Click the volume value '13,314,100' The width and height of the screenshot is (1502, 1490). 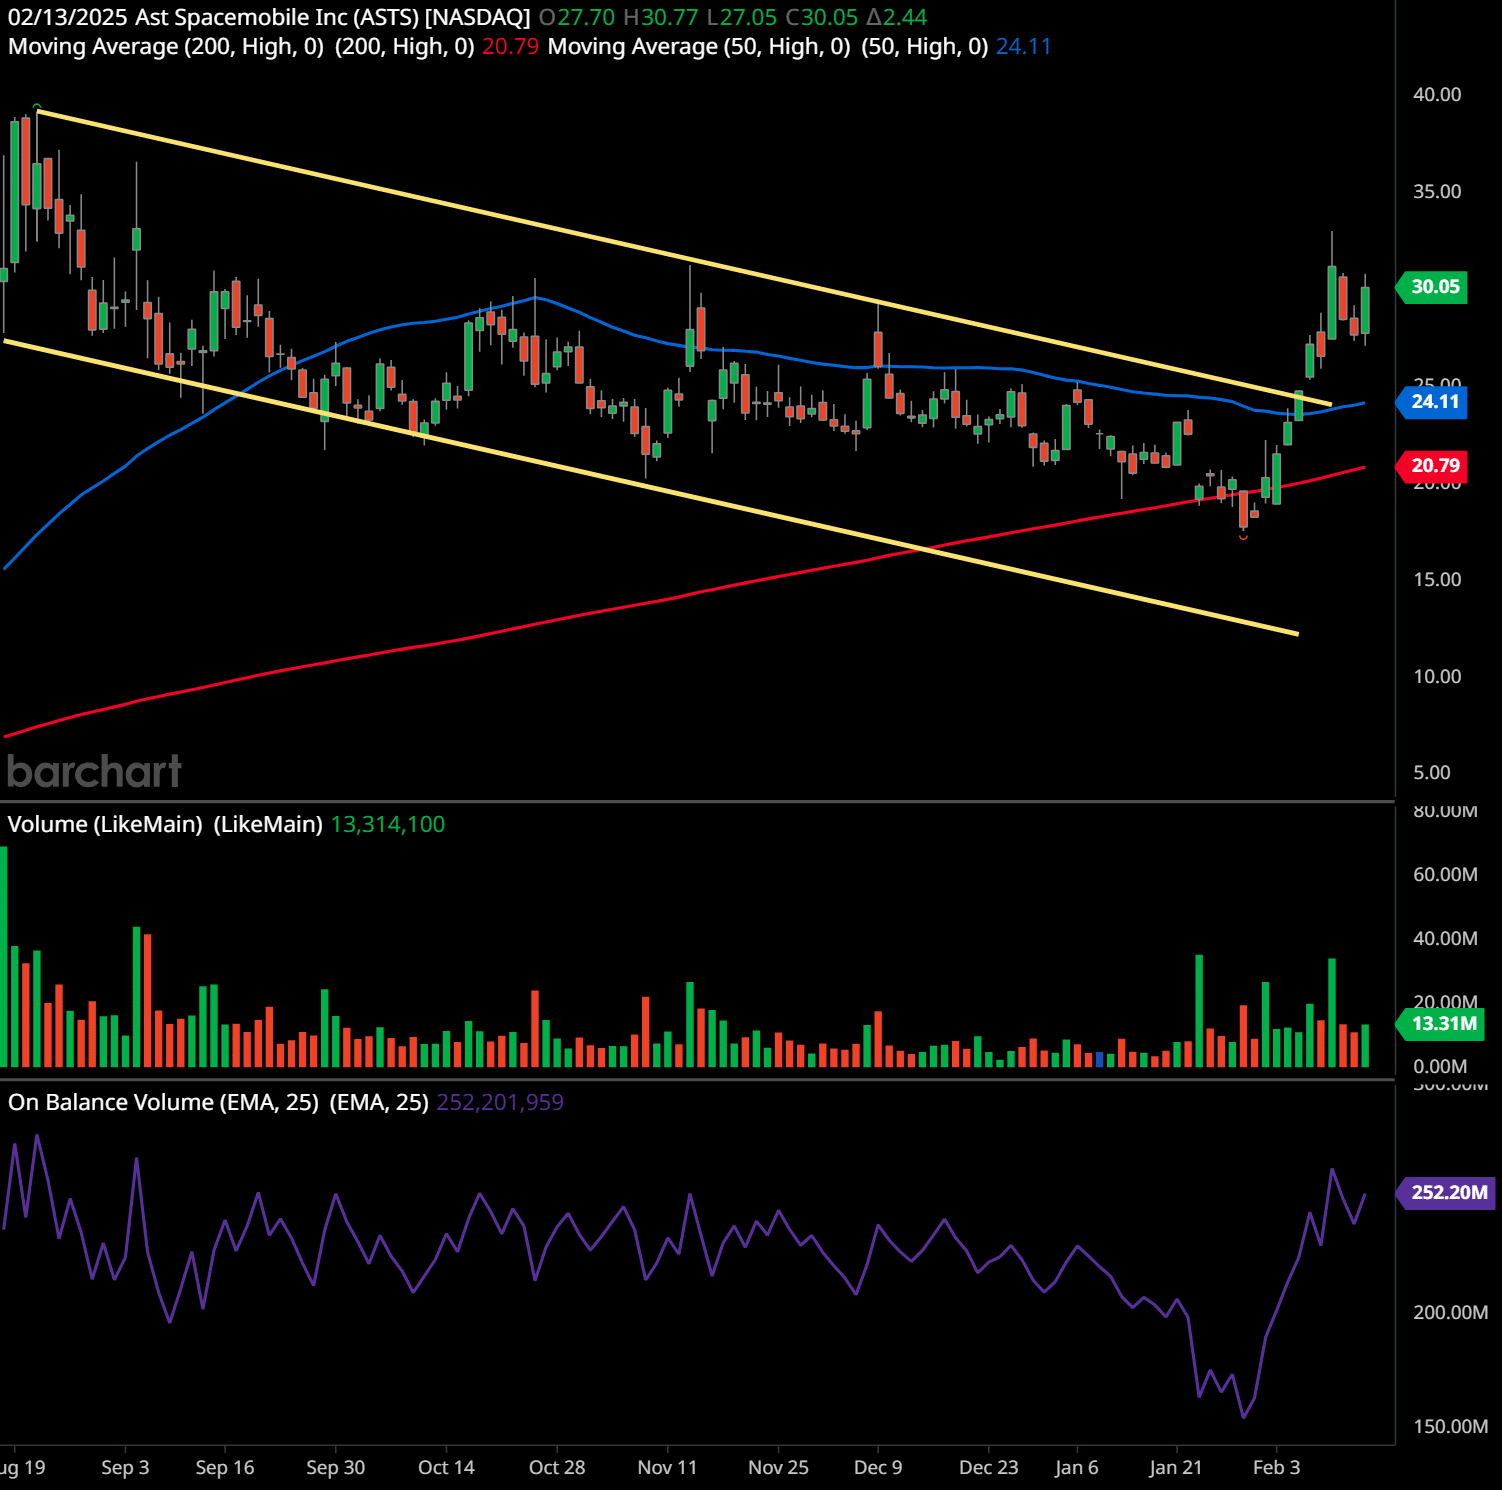coord(388,824)
